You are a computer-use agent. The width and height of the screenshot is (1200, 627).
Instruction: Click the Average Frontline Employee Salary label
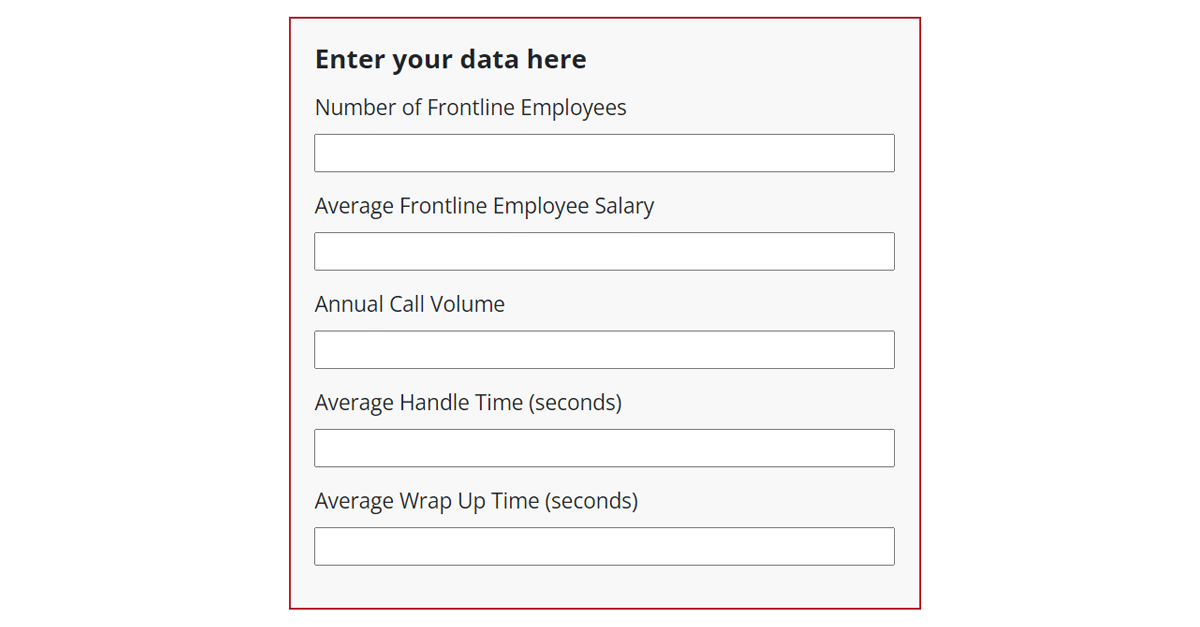pos(484,205)
